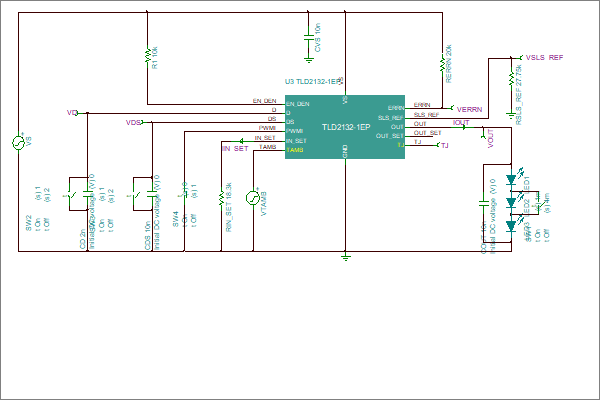Screen dimensions: 600x400
Task: Click the GND pin label inside the IC
Action: (345, 152)
